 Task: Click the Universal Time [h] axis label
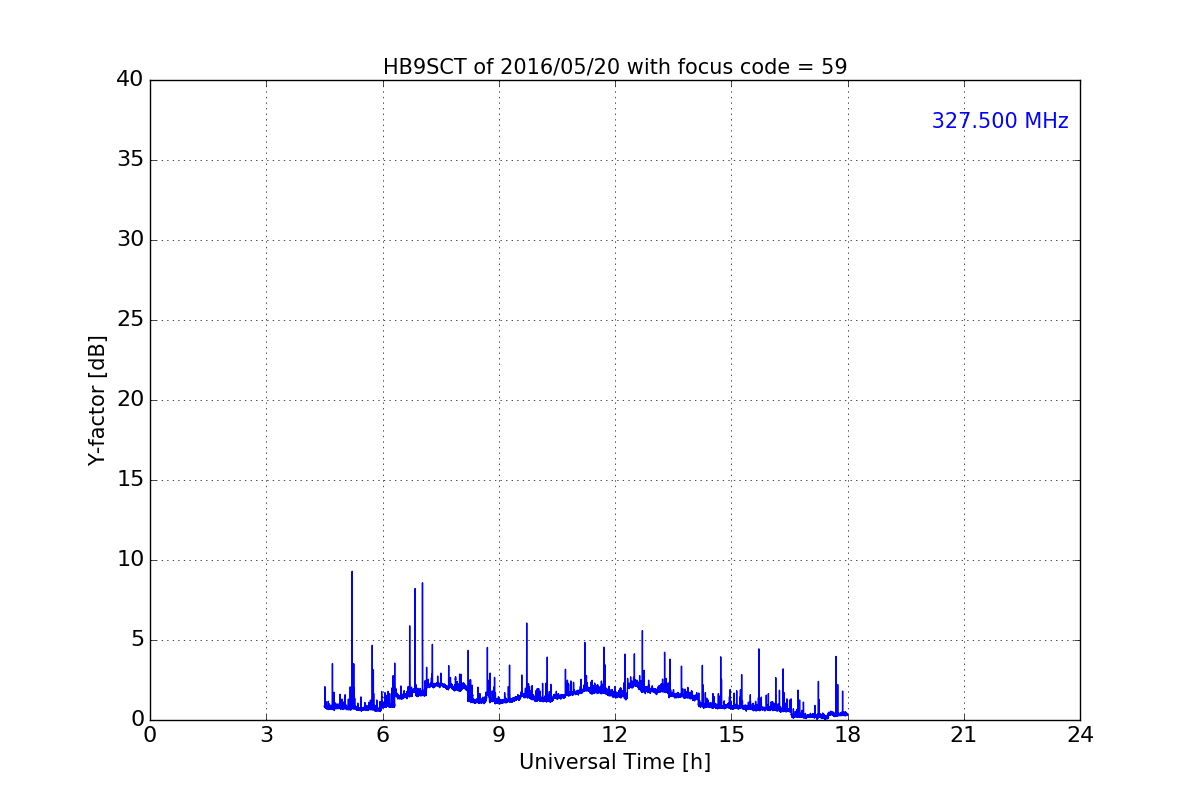[x=615, y=762]
